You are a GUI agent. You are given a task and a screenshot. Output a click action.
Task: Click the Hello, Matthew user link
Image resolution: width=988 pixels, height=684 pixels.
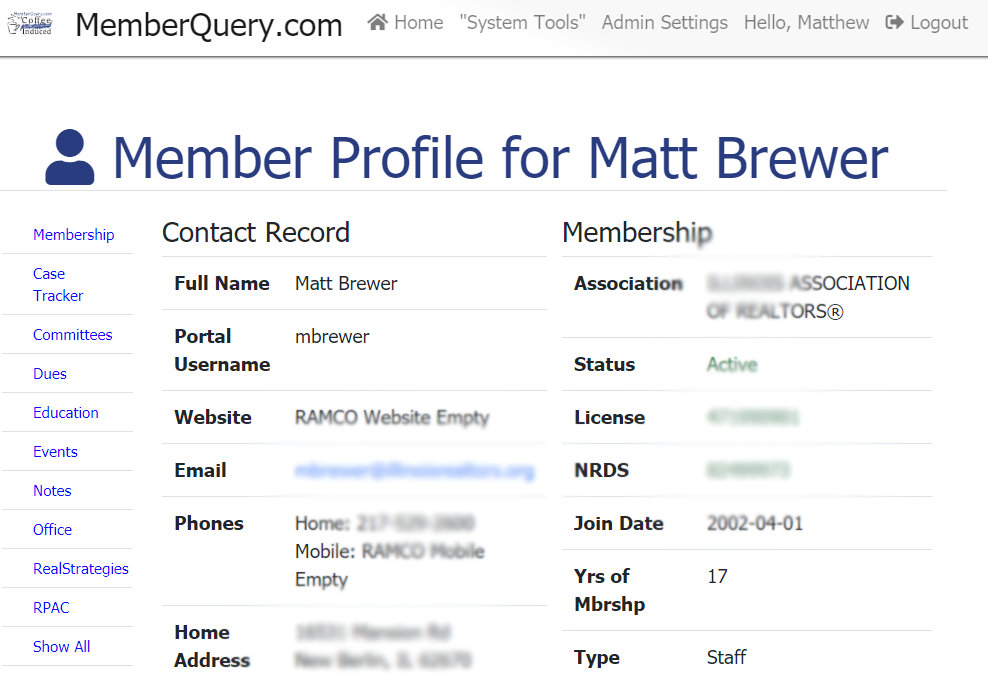pos(806,22)
